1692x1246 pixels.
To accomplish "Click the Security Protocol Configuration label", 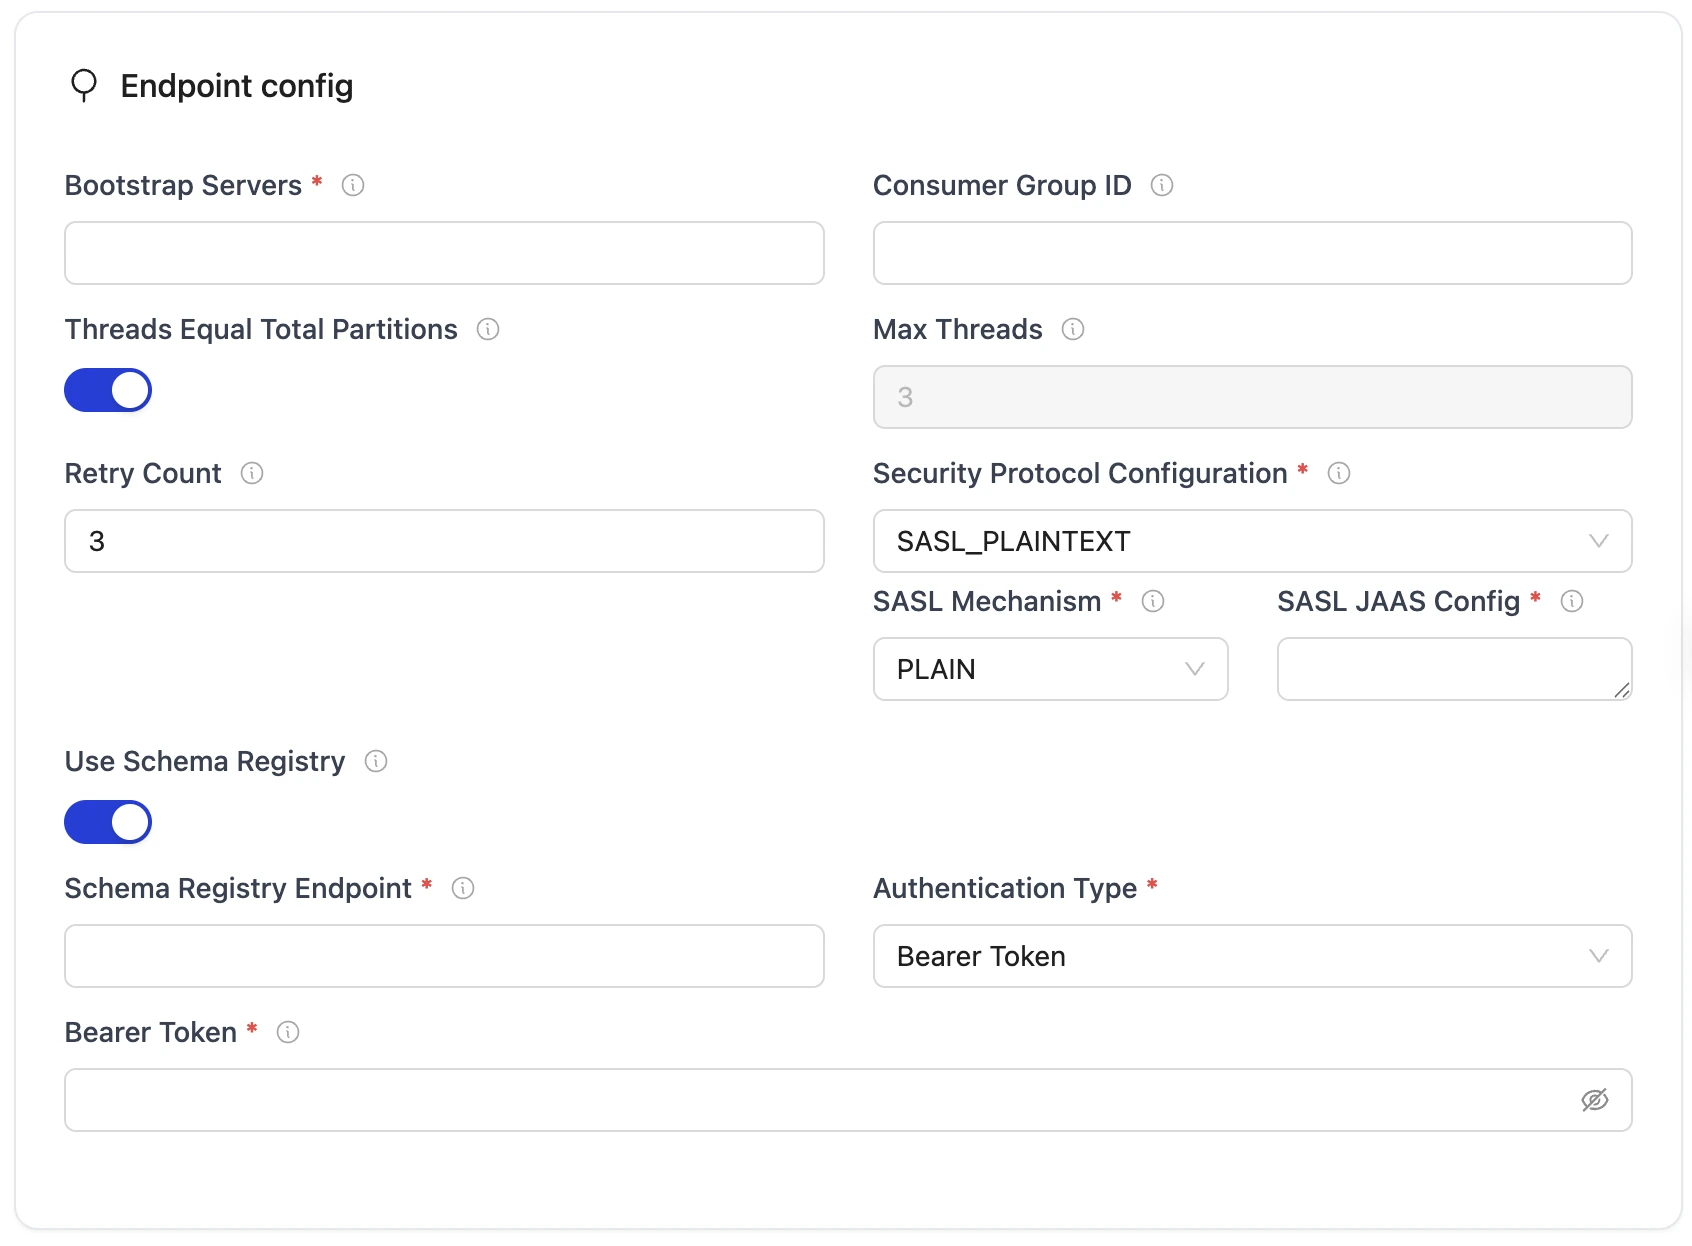I will coord(1078,473).
